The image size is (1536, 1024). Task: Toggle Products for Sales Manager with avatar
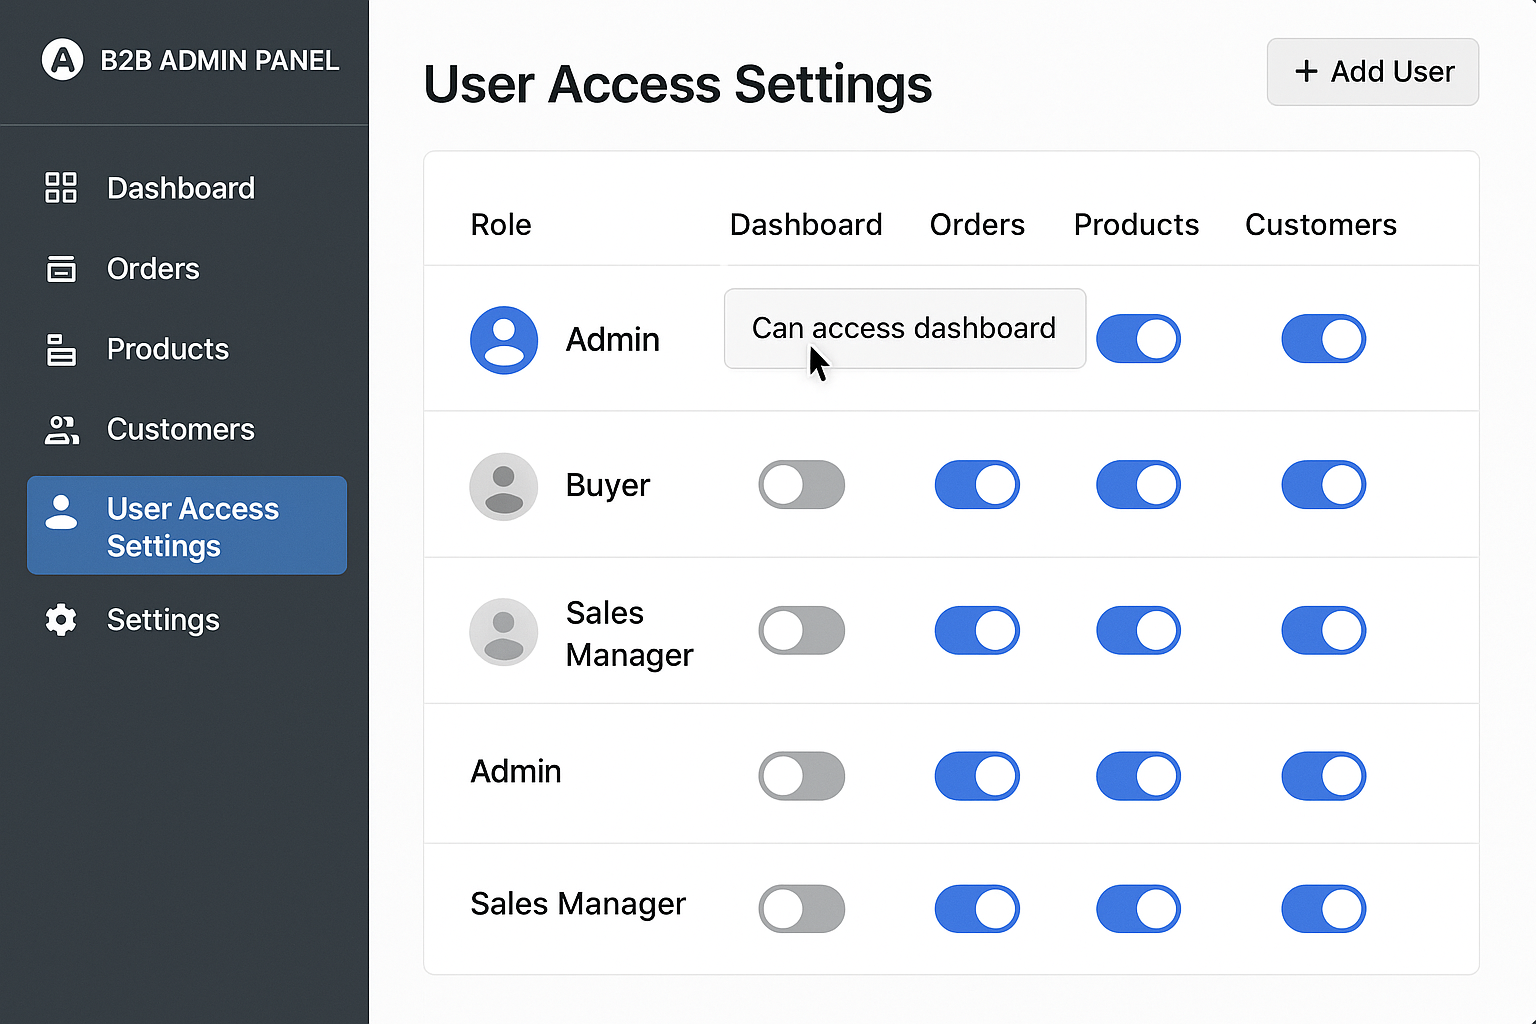click(x=1138, y=631)
